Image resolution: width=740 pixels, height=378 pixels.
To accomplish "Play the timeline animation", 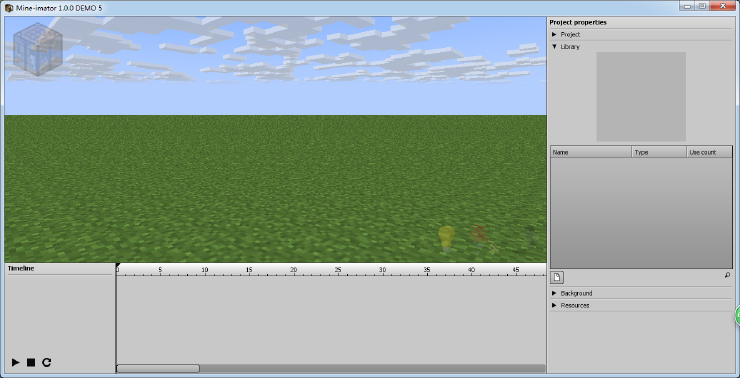I will click(16, 362).
